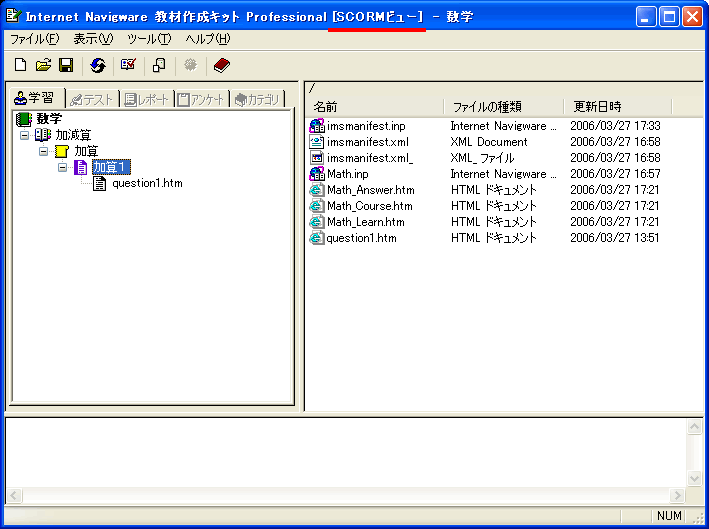Select question1.htm in the tree
This screenshot has width=709, height=529.
(x=147, y=183)
